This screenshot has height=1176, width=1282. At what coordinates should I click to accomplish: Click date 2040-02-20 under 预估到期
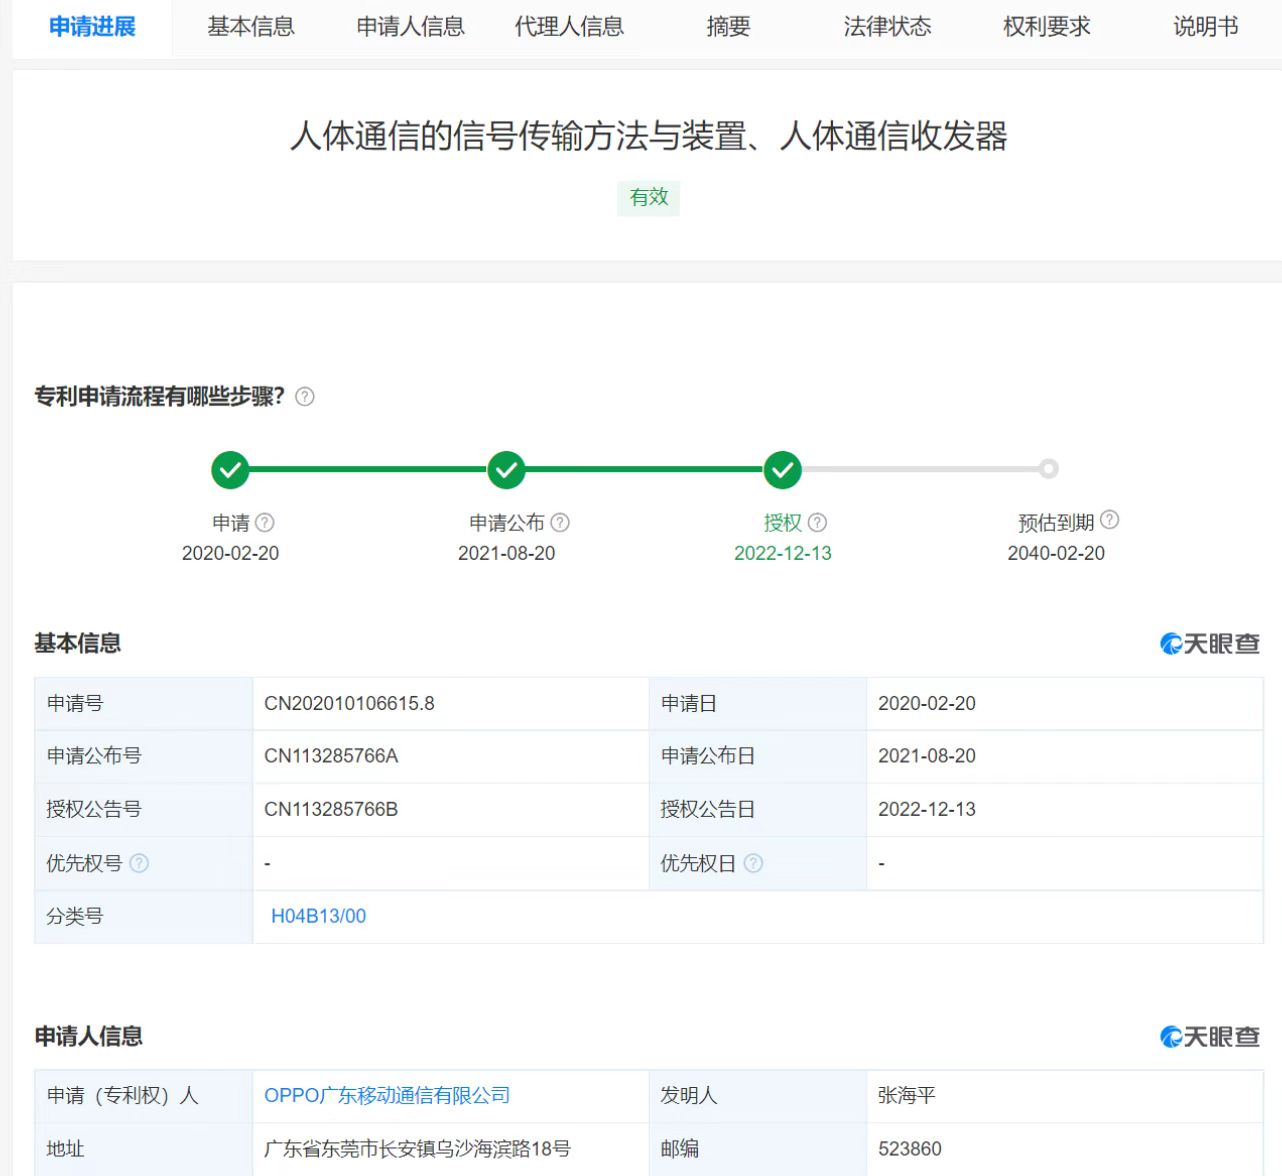(x=1056, y=553)
